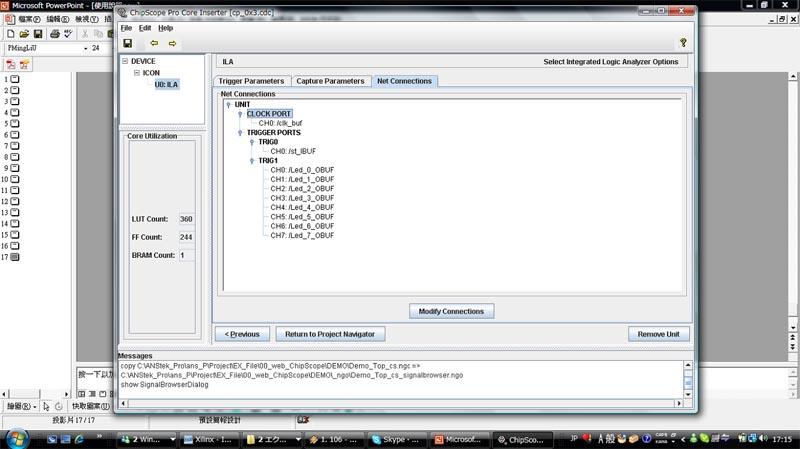Select slide 10 thumbnail in PowerPoint outline
The width and height of the screenshot is (800, 449).
click(x=15, y=179)
